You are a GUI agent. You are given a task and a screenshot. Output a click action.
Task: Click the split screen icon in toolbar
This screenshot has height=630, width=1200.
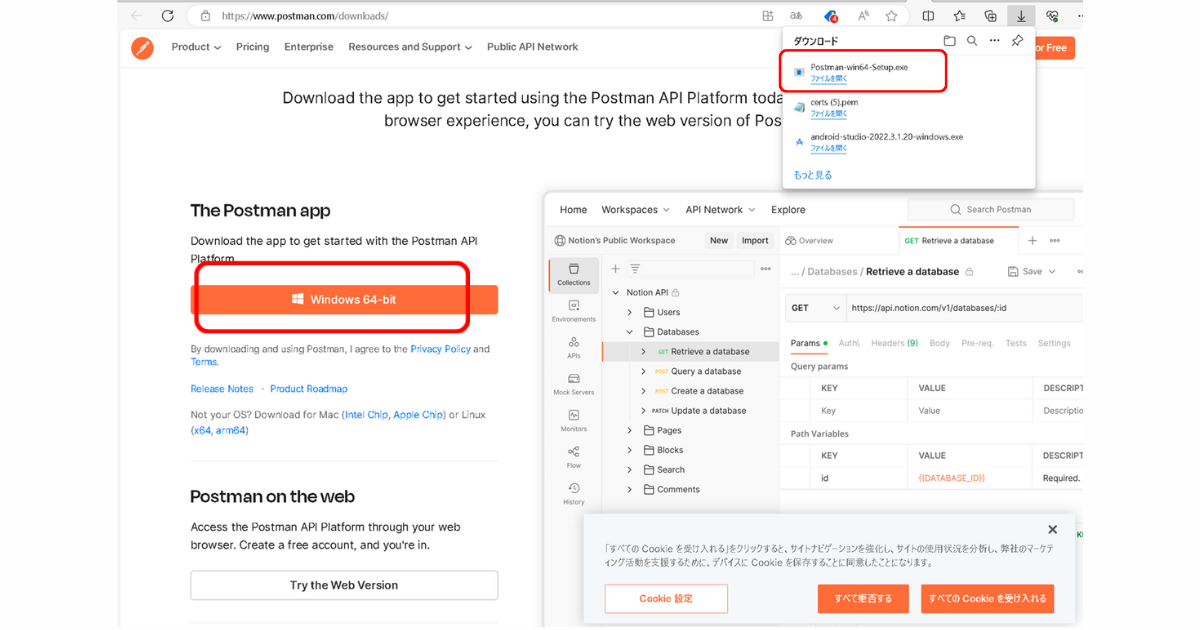click(928, 16)
